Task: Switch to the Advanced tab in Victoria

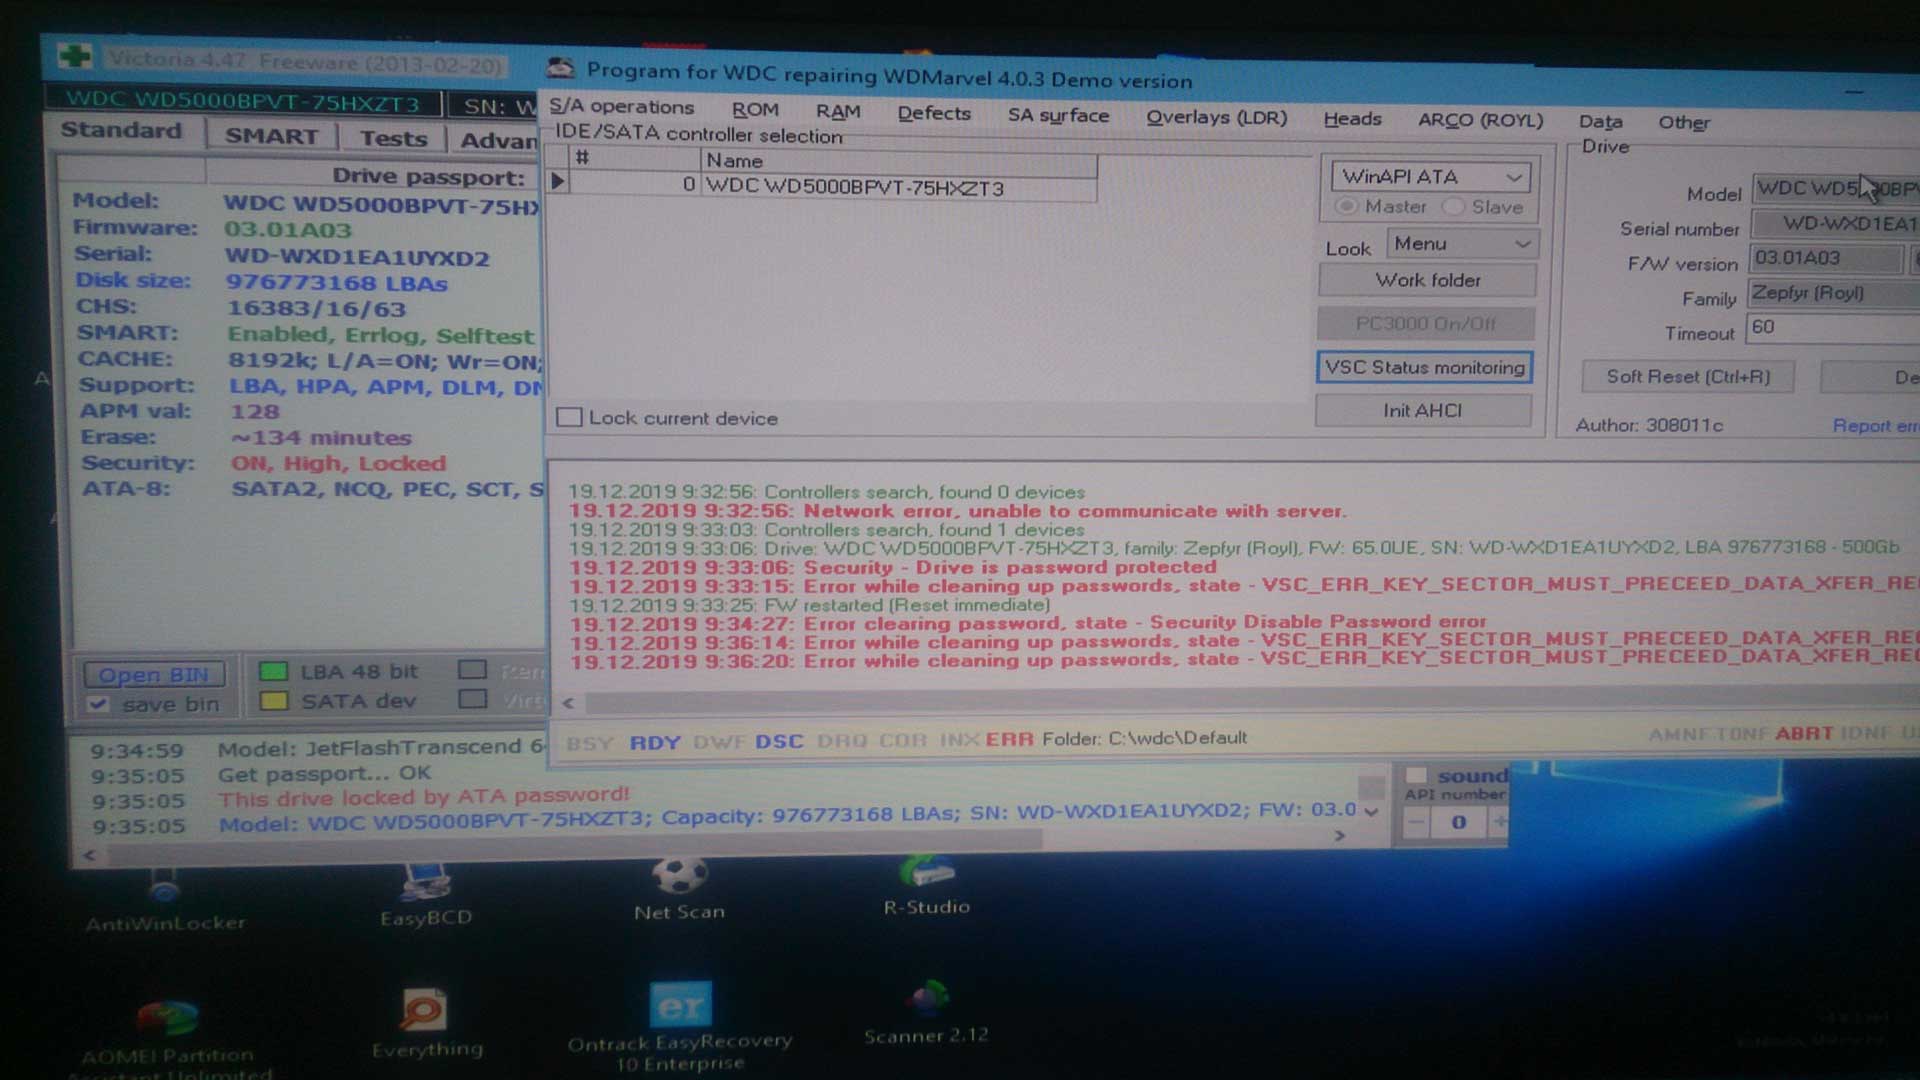Action: point(498,140)
